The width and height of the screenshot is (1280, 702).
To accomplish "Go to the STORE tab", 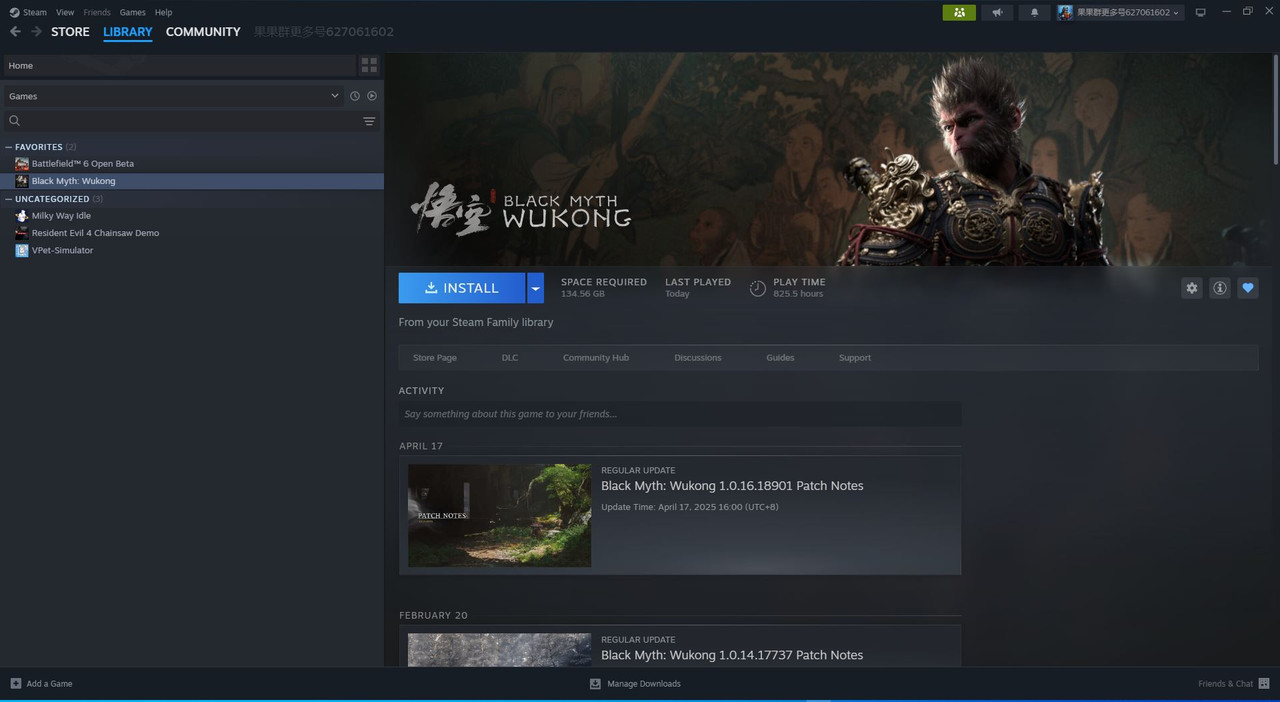I will [70, 32].
